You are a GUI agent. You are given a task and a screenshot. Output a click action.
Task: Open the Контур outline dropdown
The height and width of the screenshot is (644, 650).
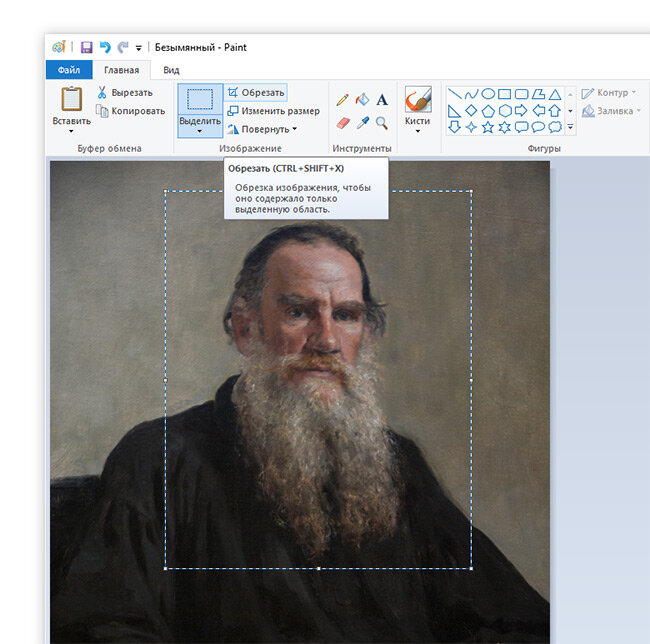(x=608, y=93)
